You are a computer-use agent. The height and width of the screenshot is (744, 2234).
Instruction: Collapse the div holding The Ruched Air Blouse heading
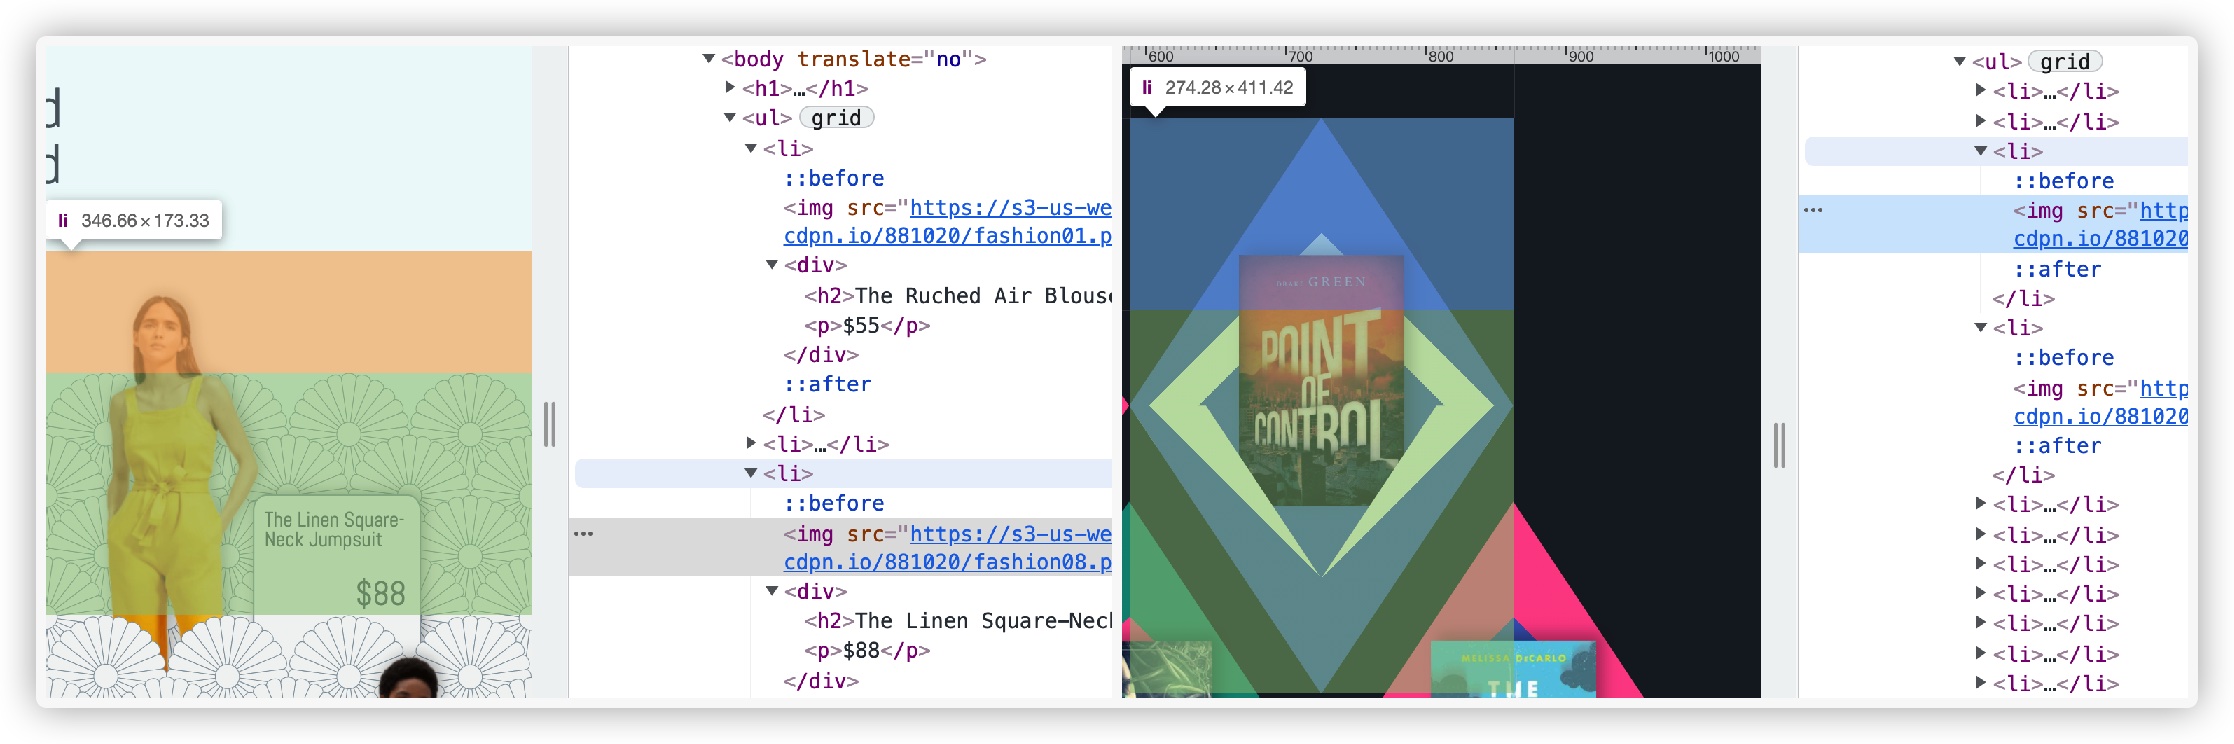(x=772, y=265)
